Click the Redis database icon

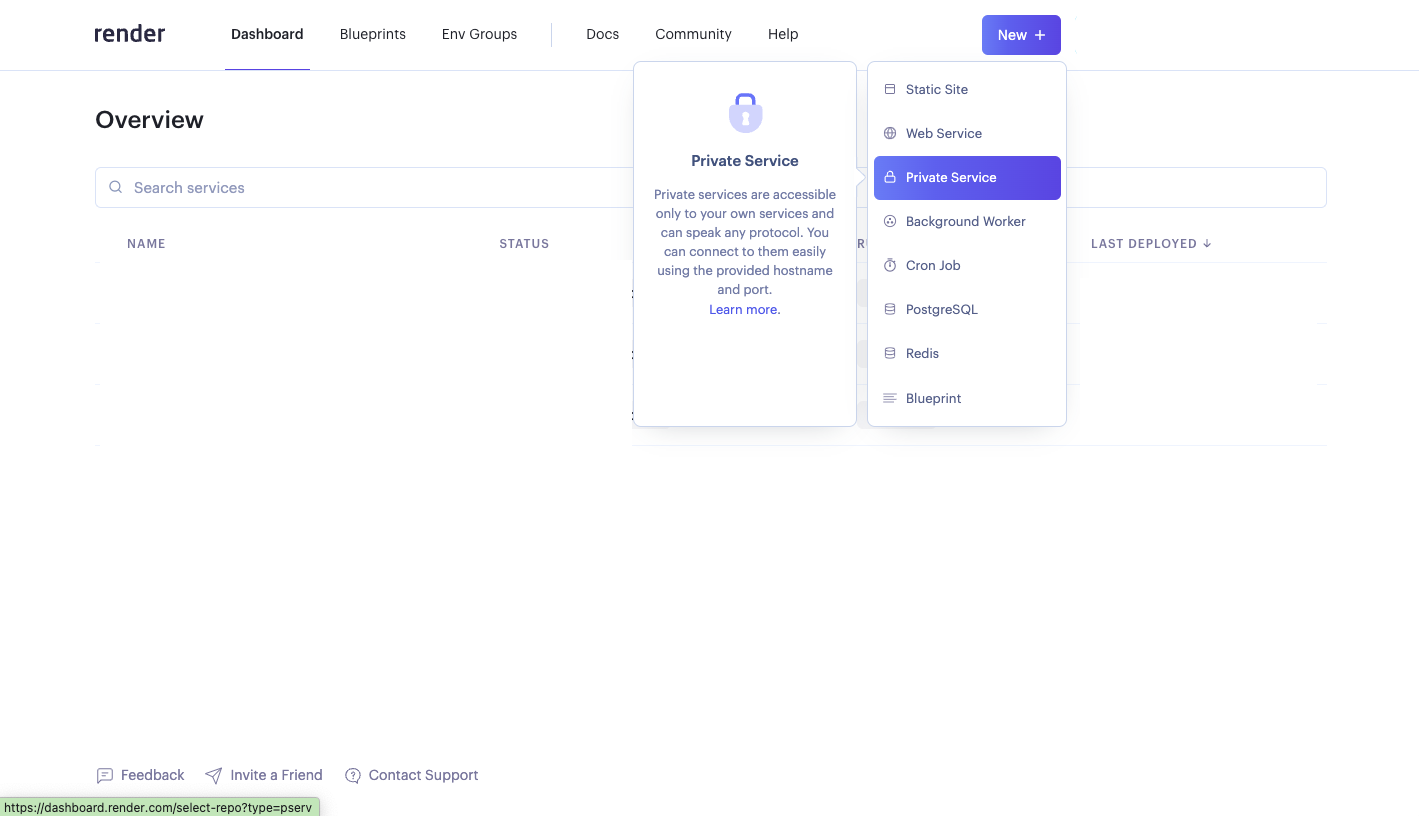click(x=890, y=353)
